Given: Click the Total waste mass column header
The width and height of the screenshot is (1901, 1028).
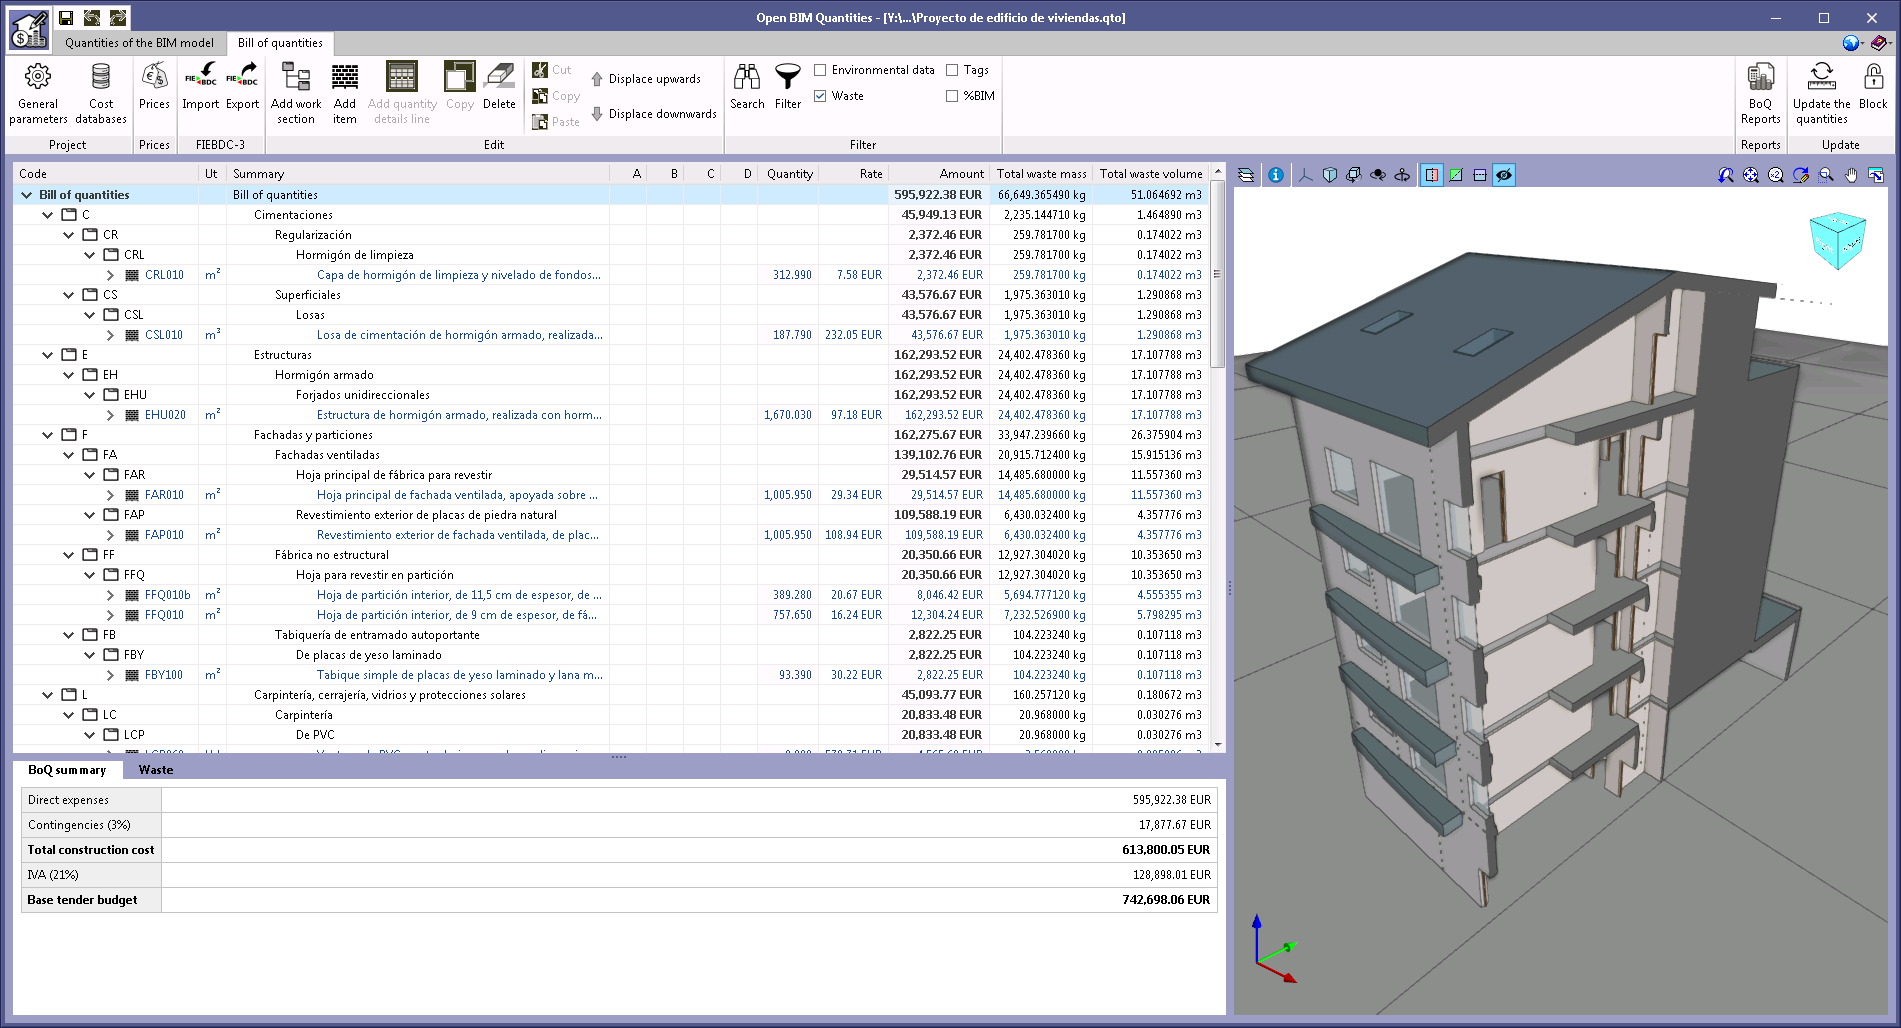Looking at the screenshot, I should click(1041, 174).
